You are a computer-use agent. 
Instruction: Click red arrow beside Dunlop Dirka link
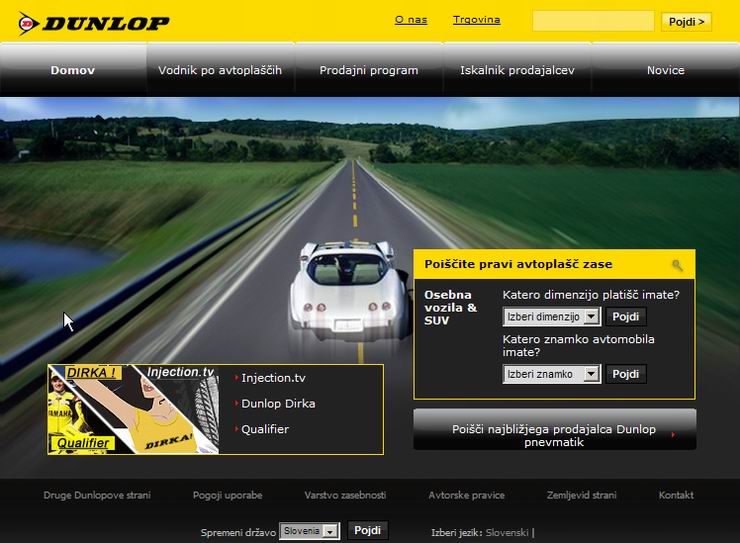236,403
